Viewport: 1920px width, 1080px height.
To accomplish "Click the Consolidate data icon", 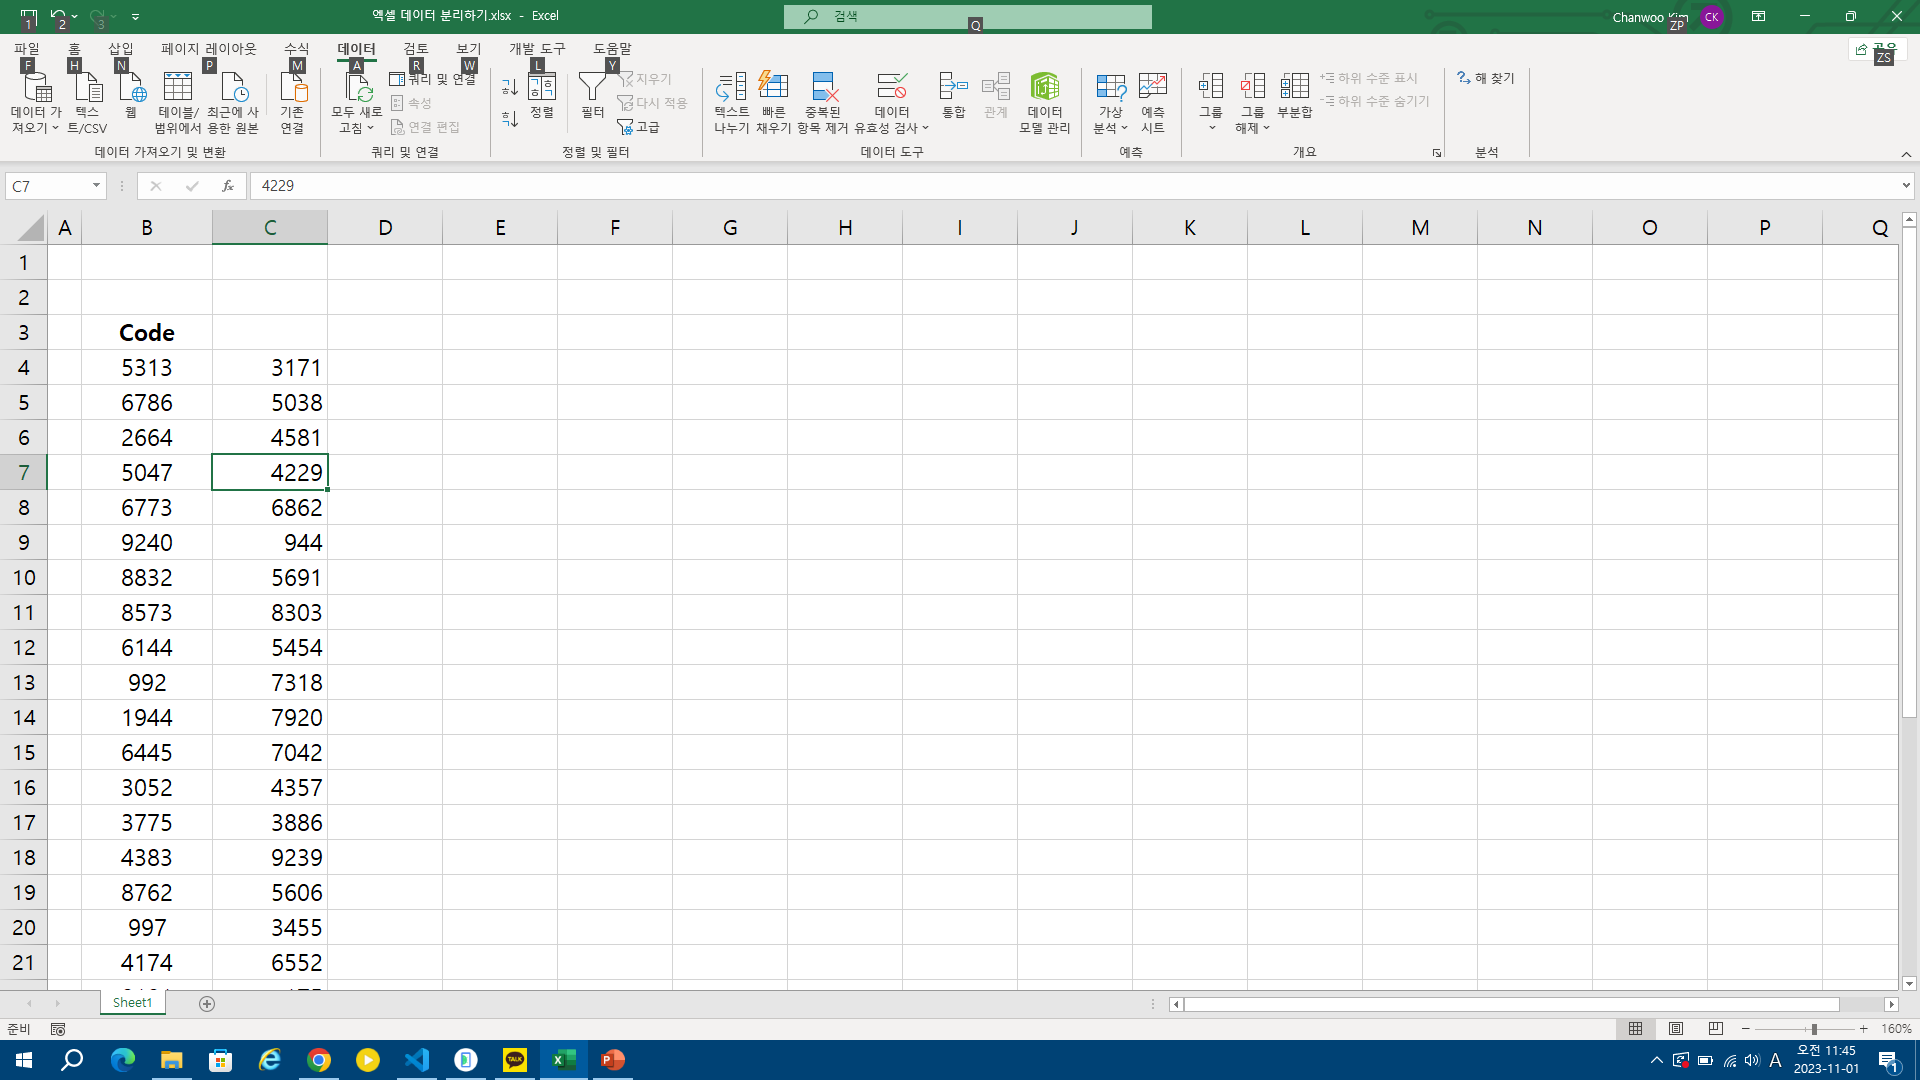I will (x=953, y=87).
